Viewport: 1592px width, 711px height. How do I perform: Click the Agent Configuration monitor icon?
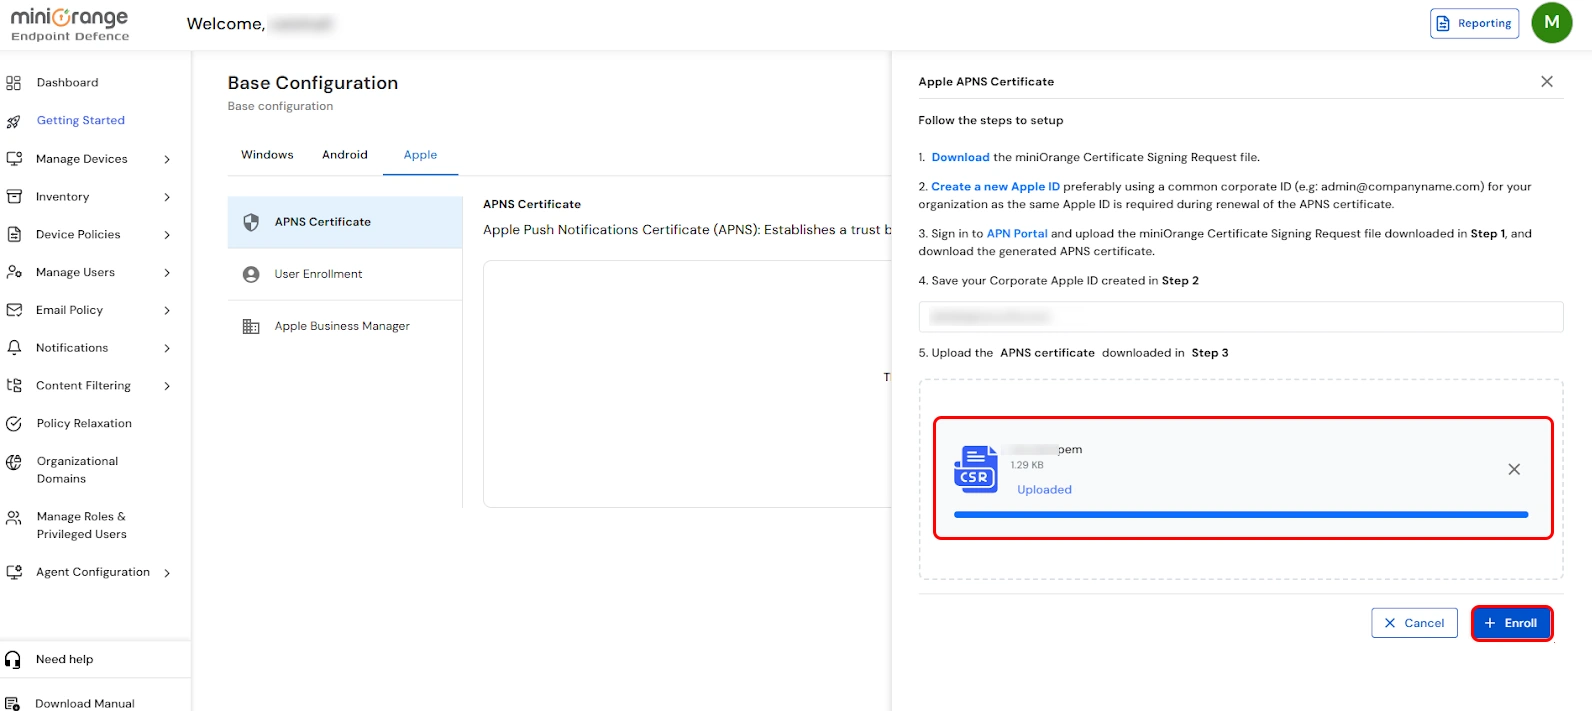(x=14, y=572)
